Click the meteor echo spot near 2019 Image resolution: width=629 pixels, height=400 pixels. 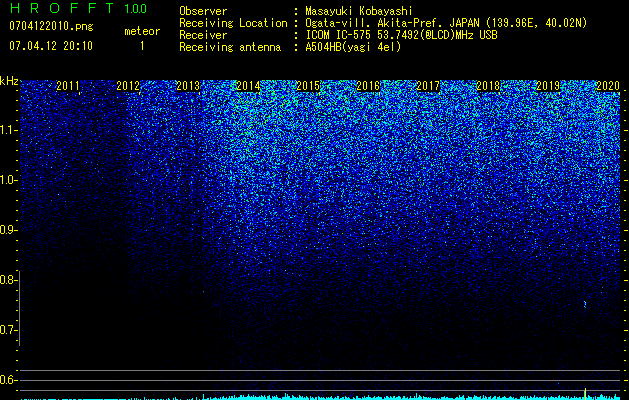point(584,304)
